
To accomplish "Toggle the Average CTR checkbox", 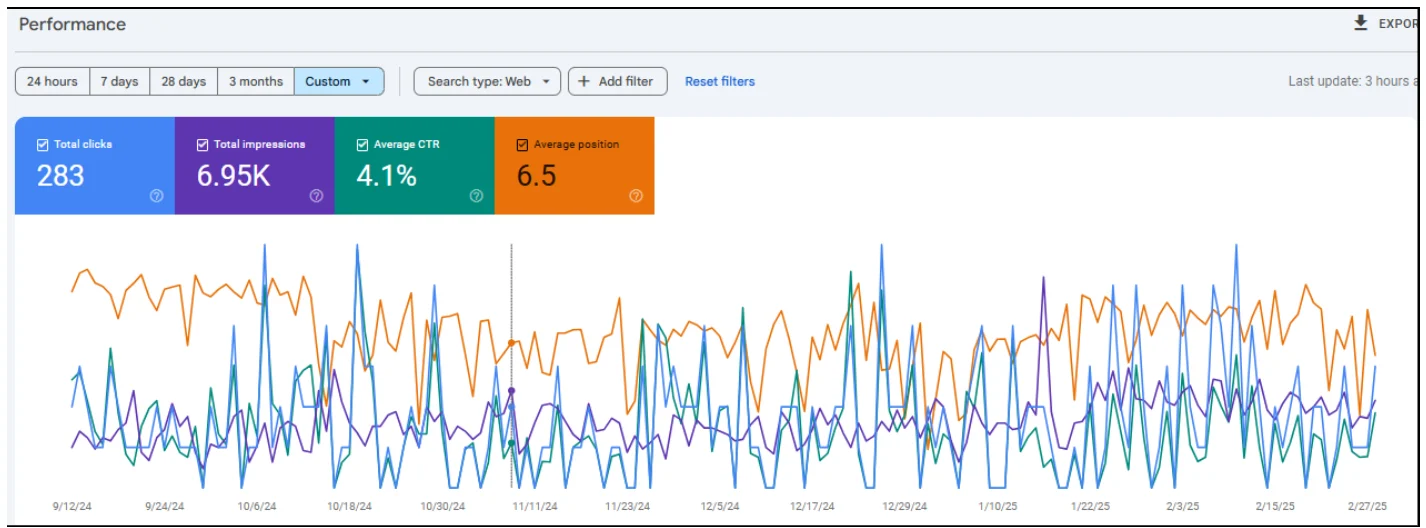I will click(362, 145).
